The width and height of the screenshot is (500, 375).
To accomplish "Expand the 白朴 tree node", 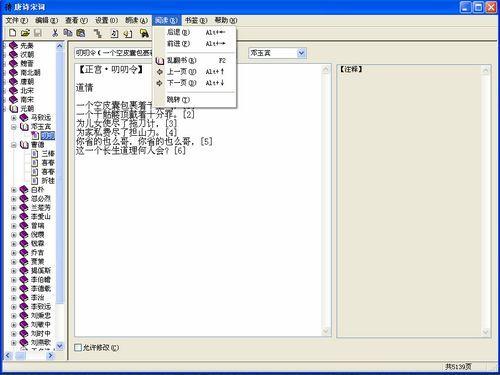I will pos(14,190).
